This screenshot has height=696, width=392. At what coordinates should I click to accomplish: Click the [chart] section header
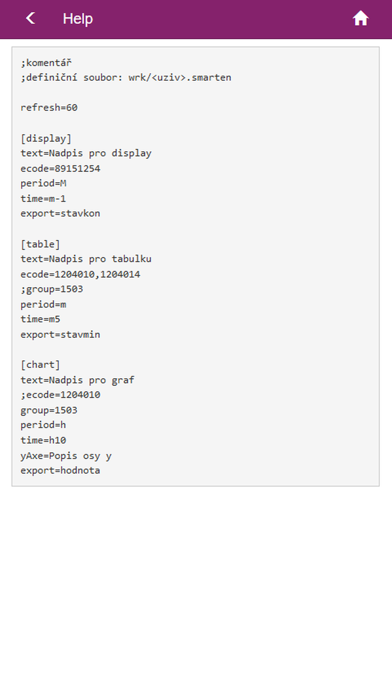(40, 364)
